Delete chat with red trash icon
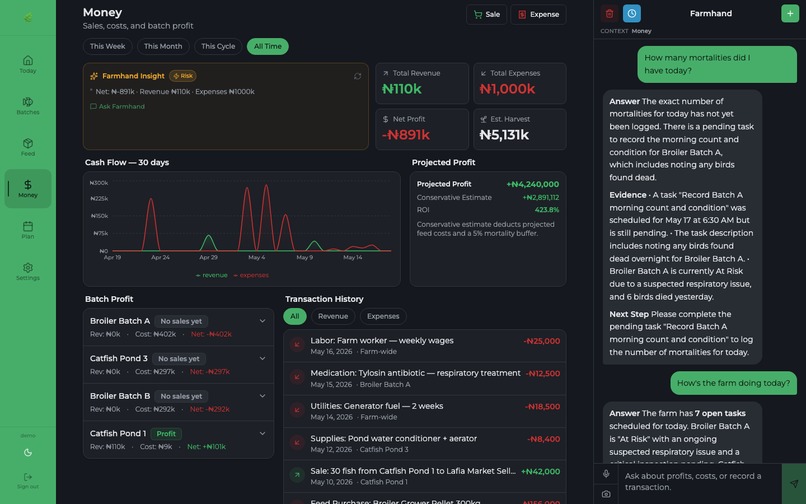806x504 pixels. (609, 13)
